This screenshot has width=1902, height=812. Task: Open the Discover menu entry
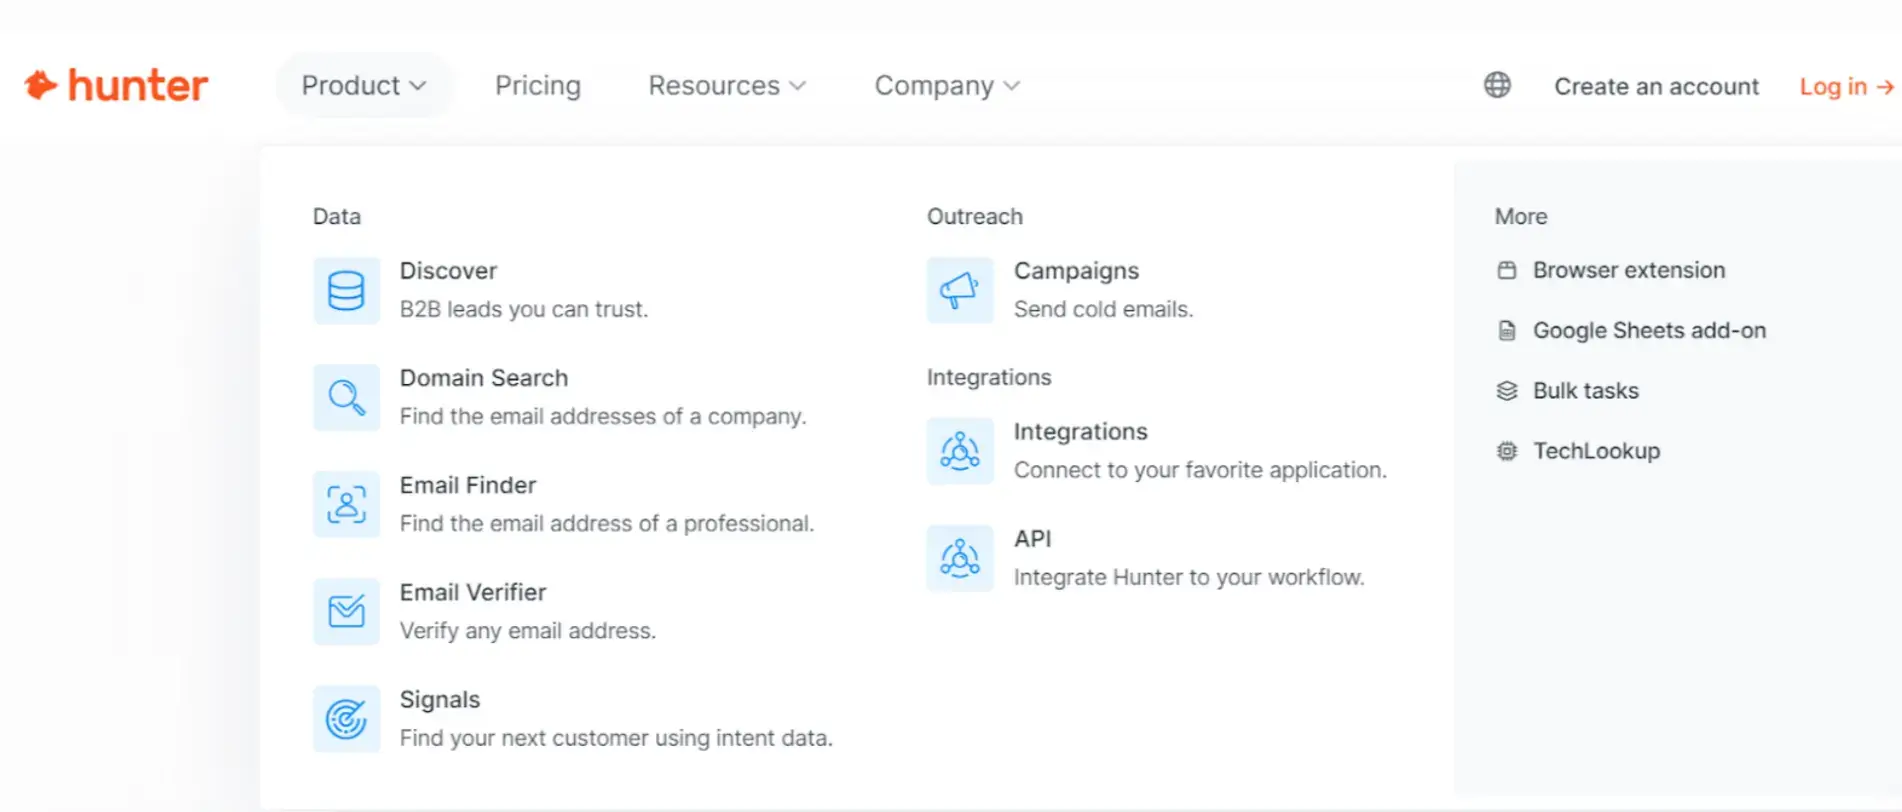448,271
